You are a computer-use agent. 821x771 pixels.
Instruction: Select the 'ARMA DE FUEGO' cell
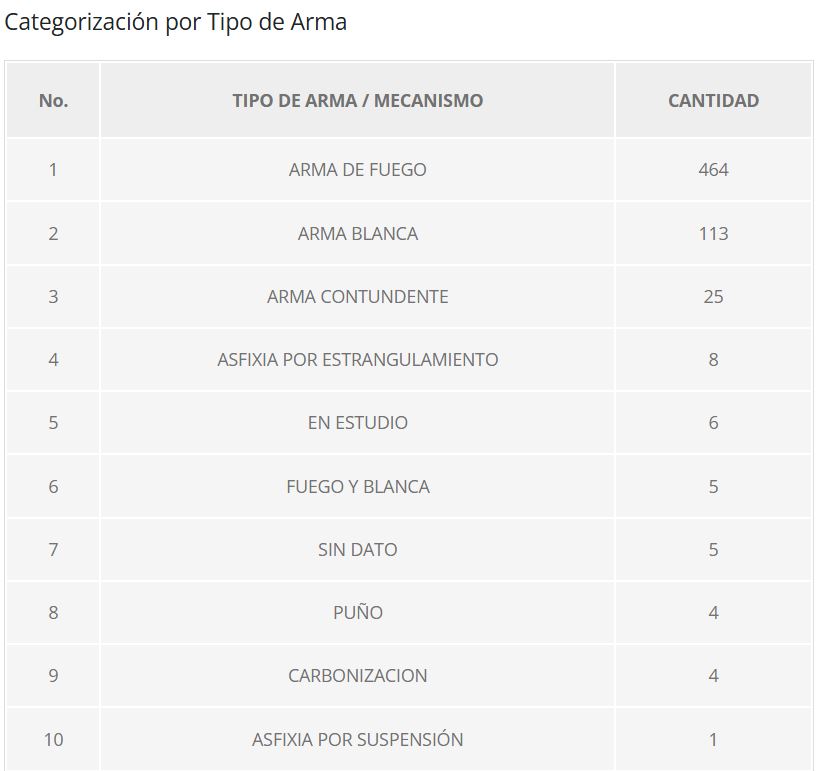click(x=357, y=170)
